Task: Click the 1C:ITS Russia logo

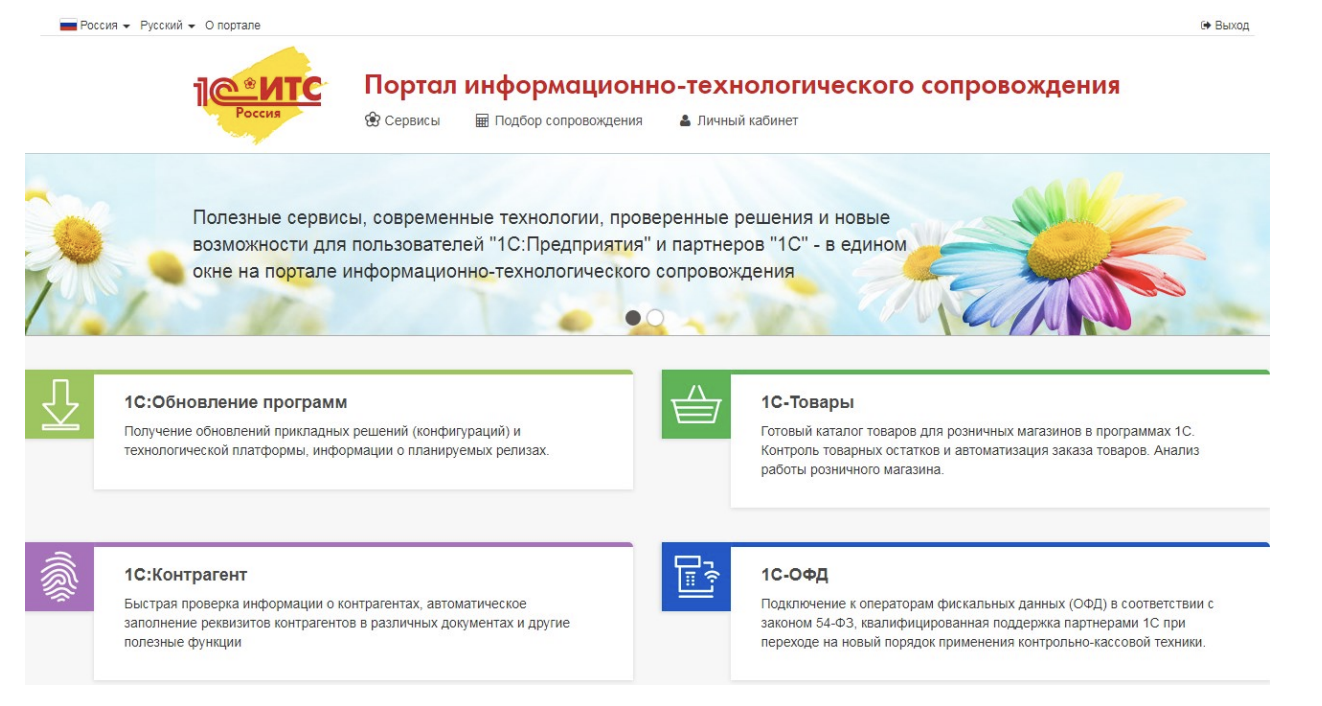Action: coord(258,95)
